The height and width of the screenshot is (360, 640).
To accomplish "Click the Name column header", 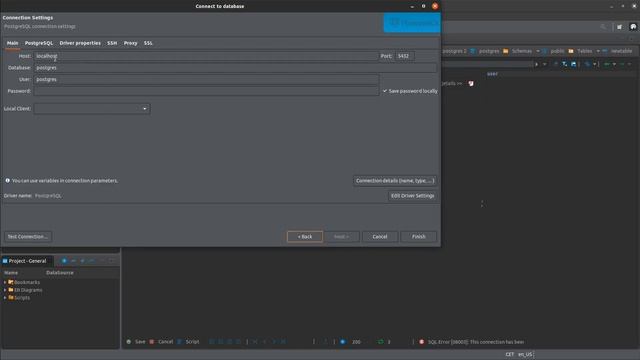I will tap(11, 273).
